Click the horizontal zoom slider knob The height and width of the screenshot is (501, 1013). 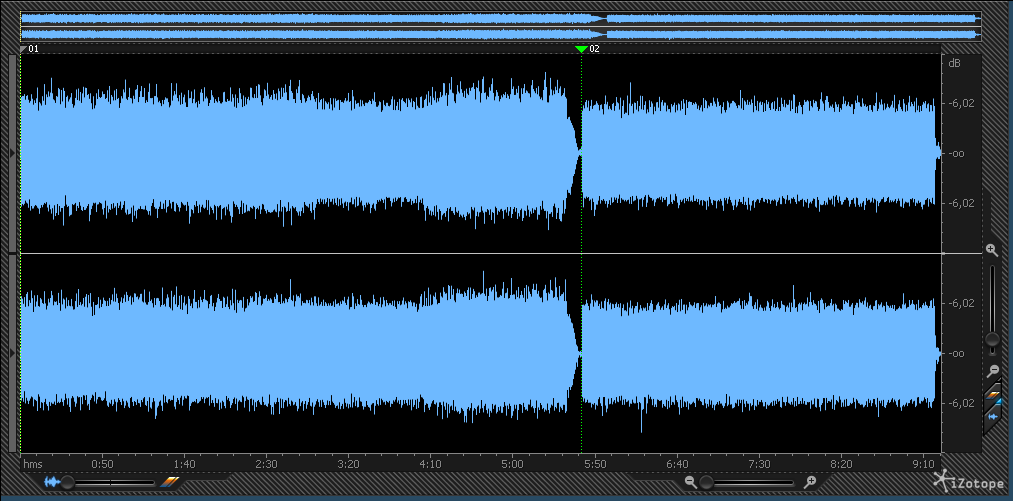pyautogui.click(x=706, y=482)
